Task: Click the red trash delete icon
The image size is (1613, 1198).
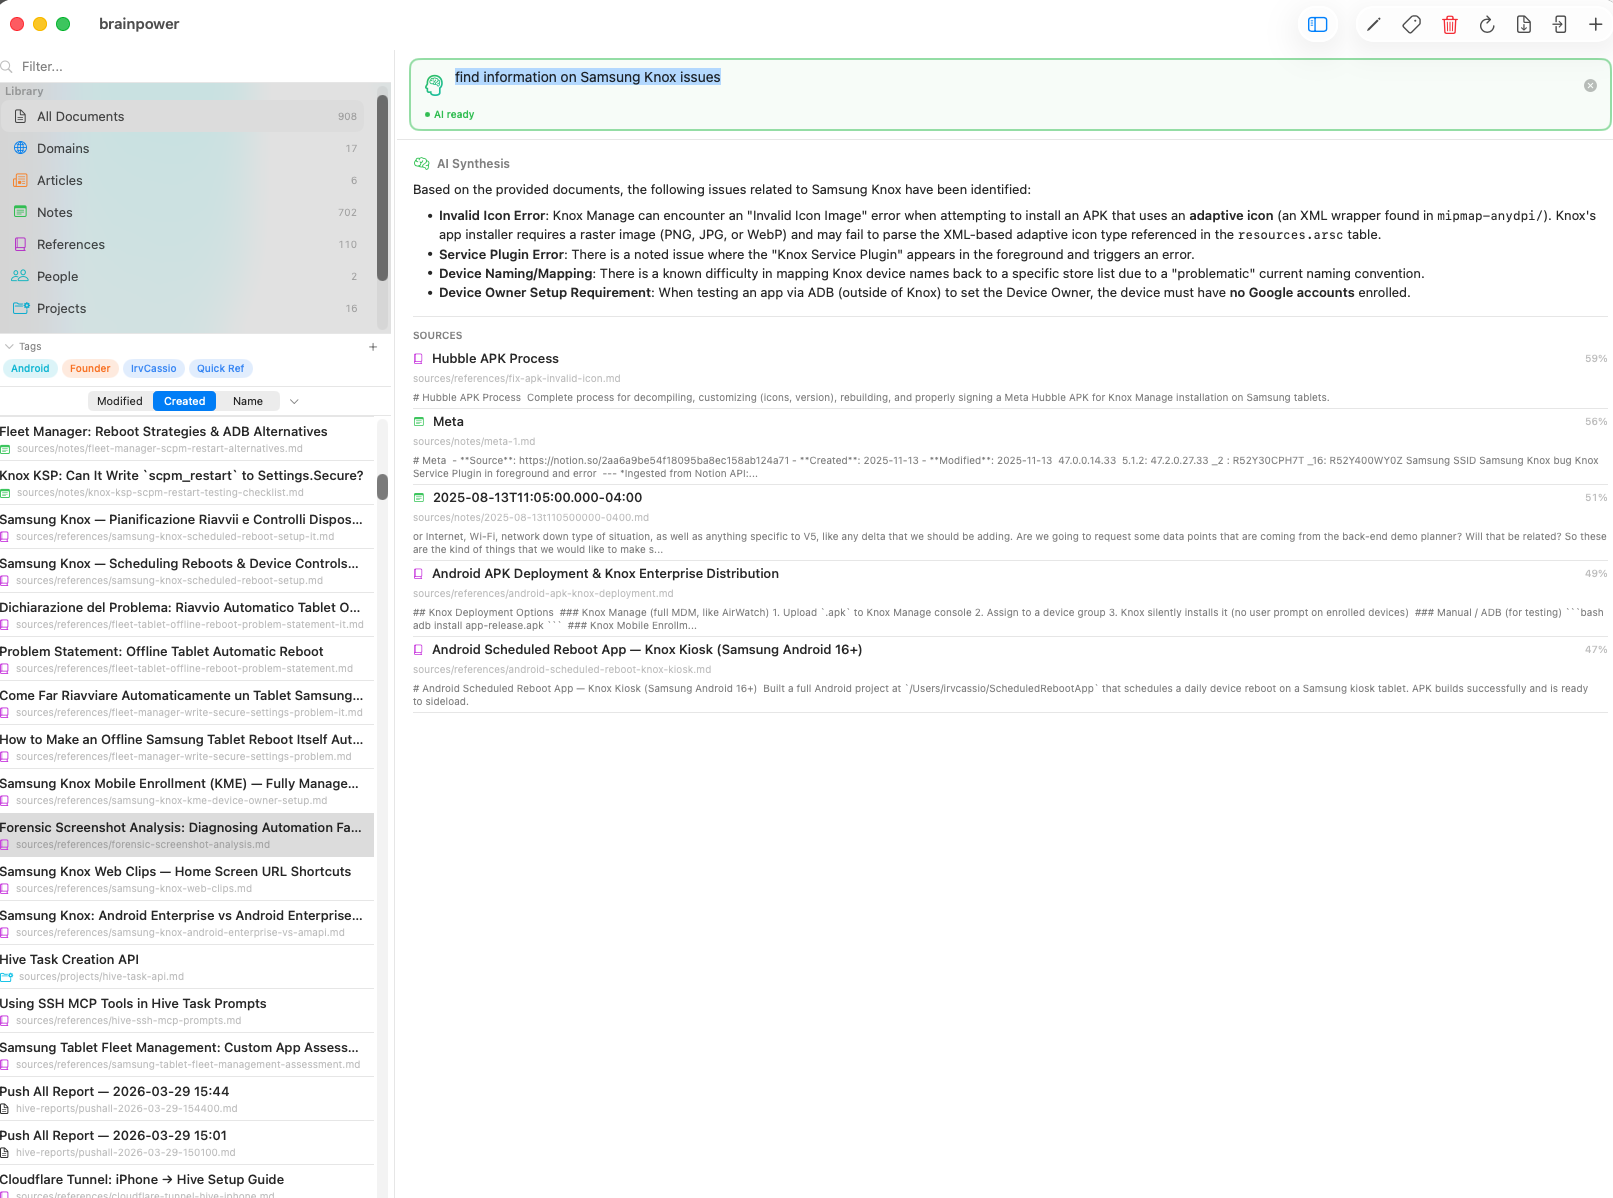Action: click(x=1450, y=25)
